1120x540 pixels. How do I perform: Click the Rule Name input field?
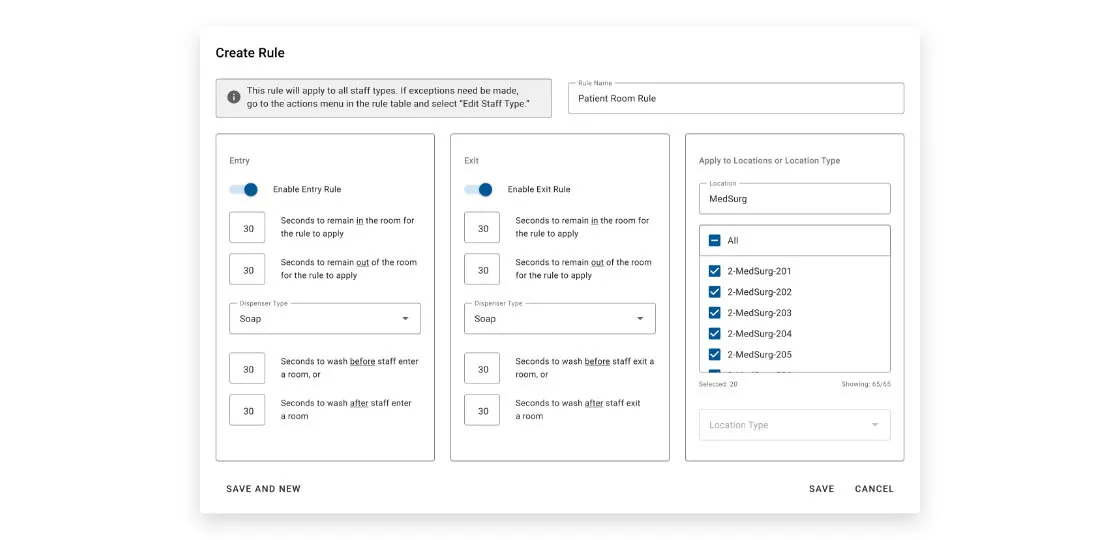pyautogui.click(x=735, y=98)
